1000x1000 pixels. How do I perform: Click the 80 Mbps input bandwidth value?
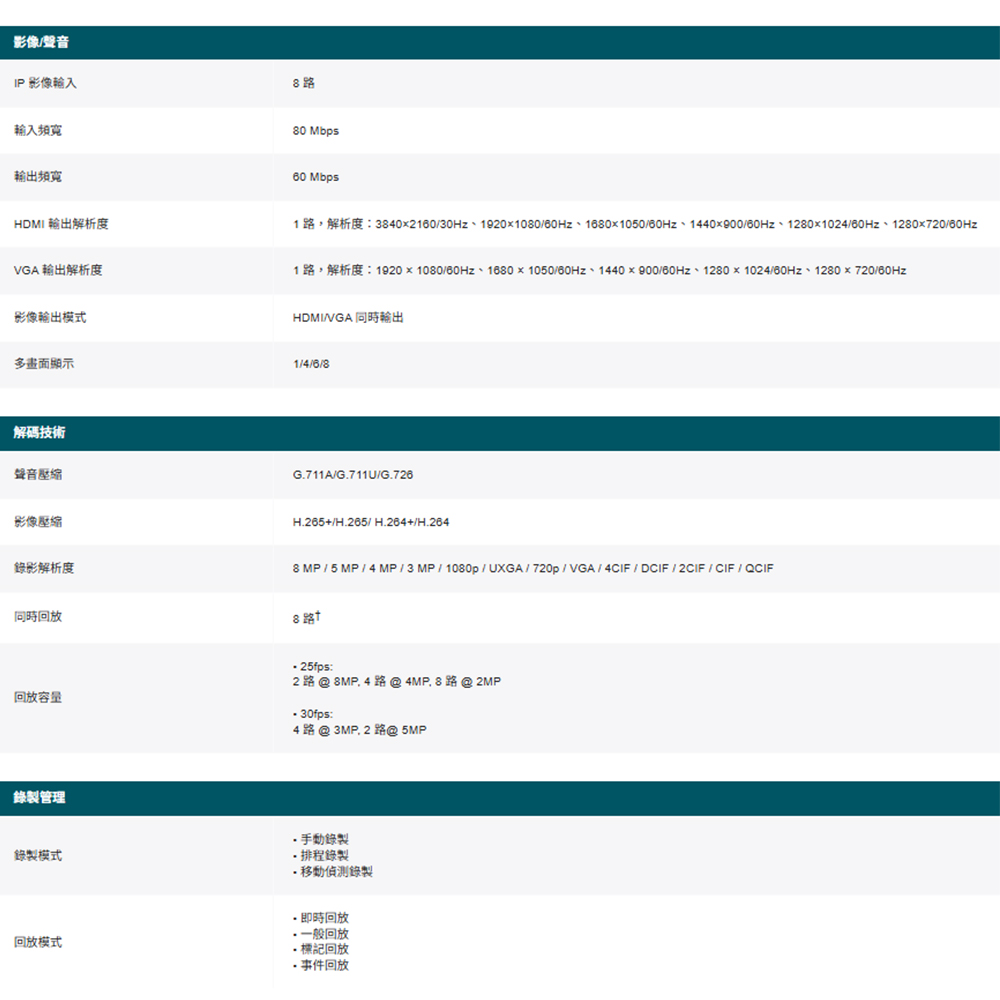click(316, 131)
